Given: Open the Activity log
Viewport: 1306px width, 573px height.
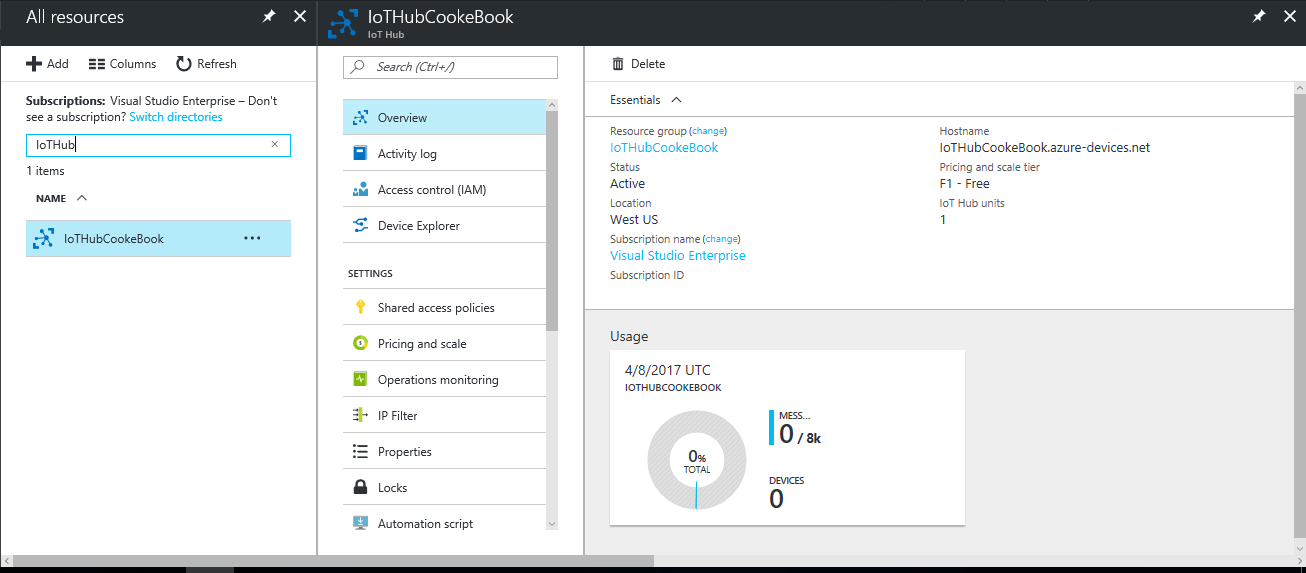Looking at the screenshot, I should [x=407, y=154].
